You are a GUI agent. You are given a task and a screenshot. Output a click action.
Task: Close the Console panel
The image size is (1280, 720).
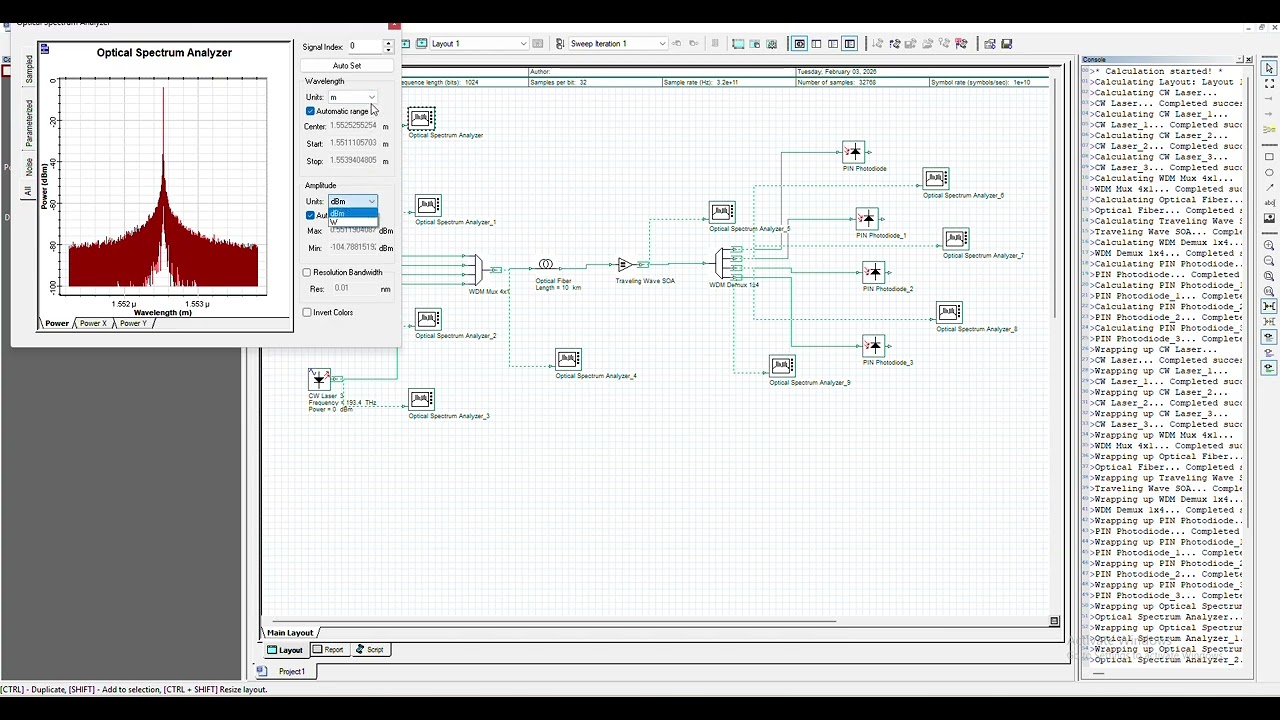tap(1249, 59)
